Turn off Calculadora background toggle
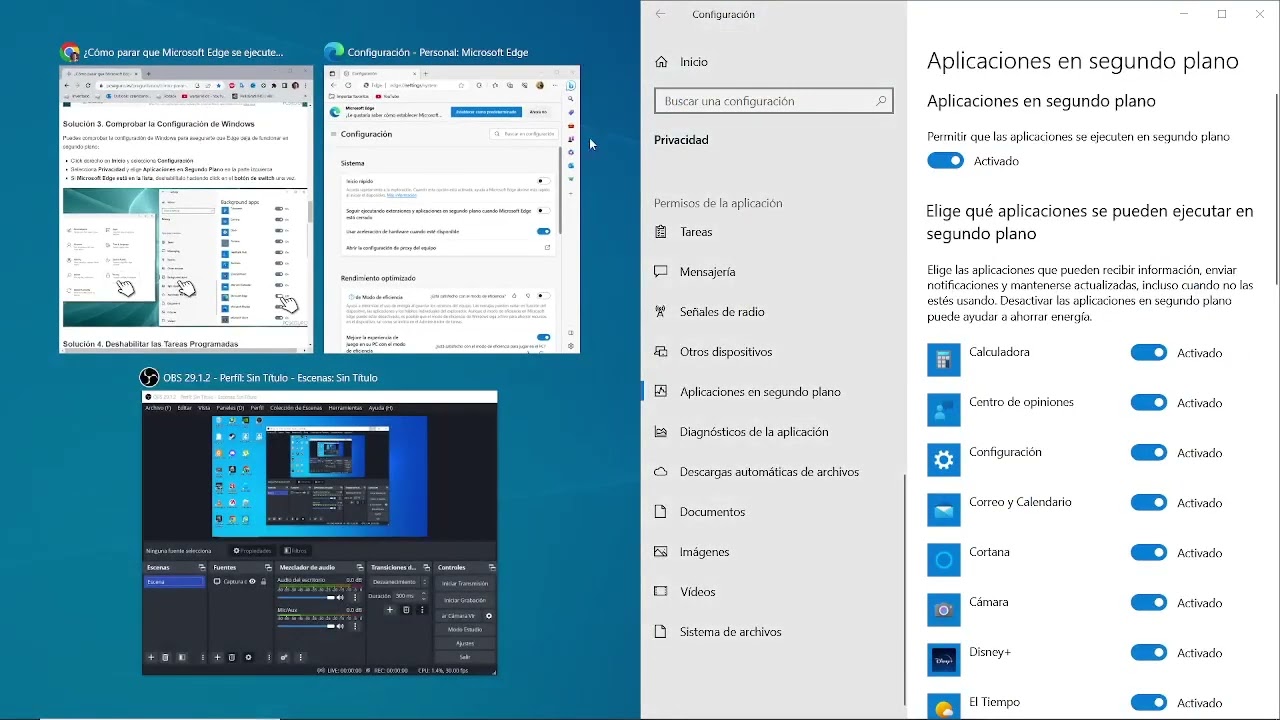The width and height of the screenshot is (1280, 720). 1149,353
